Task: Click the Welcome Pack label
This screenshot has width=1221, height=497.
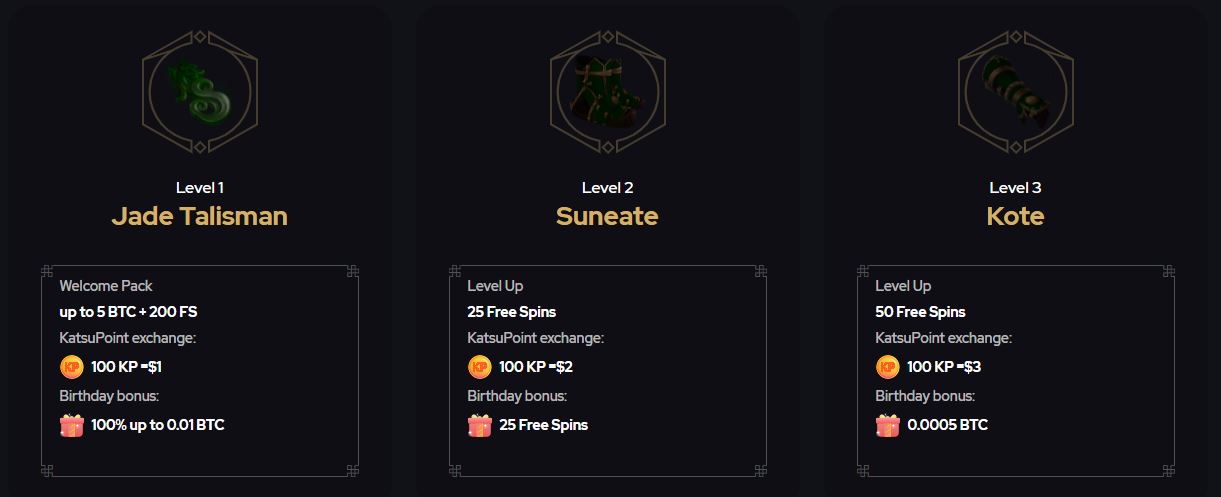Action: (x=106, y=286)
